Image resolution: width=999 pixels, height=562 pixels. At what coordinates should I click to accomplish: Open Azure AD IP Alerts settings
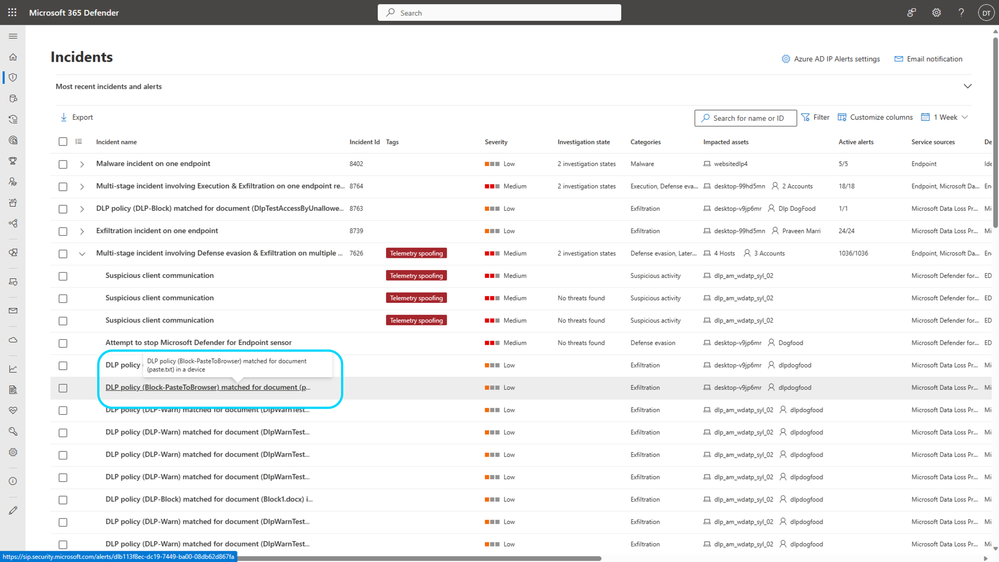pyautogui.click(x=830, y=59)
